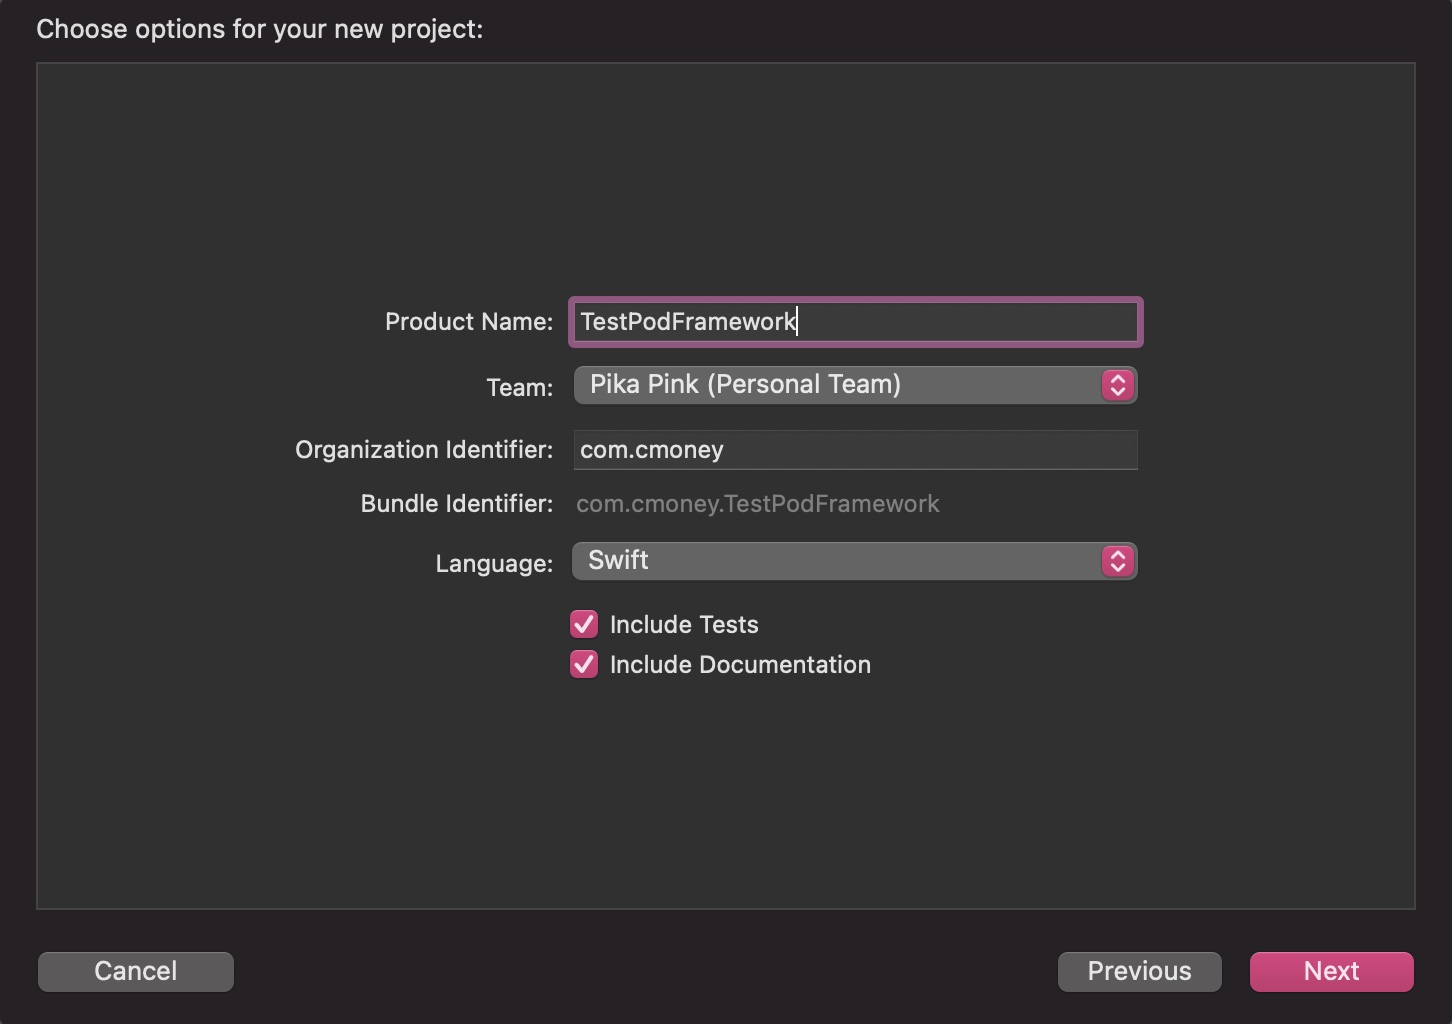The image size is (1452, 1024).
Task: Click the "Product Name:" label
Action: coord(468,322)
